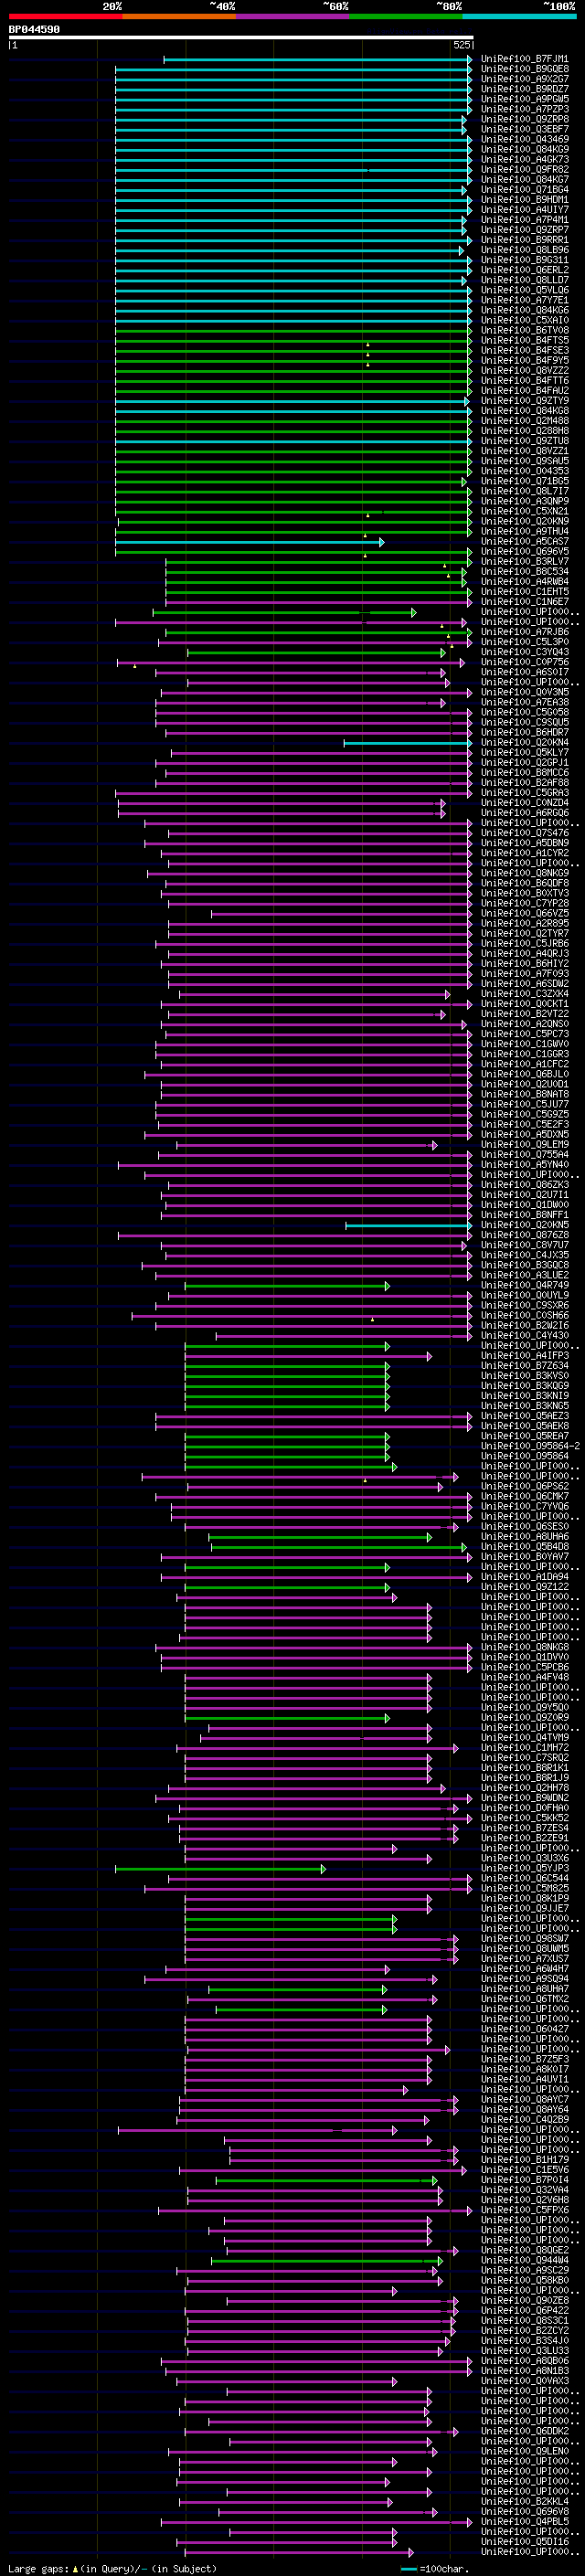Screen dimensions: 585x2576
Task: Select UniRef100_Q3EBF7 entry
Action: point(525,129)
